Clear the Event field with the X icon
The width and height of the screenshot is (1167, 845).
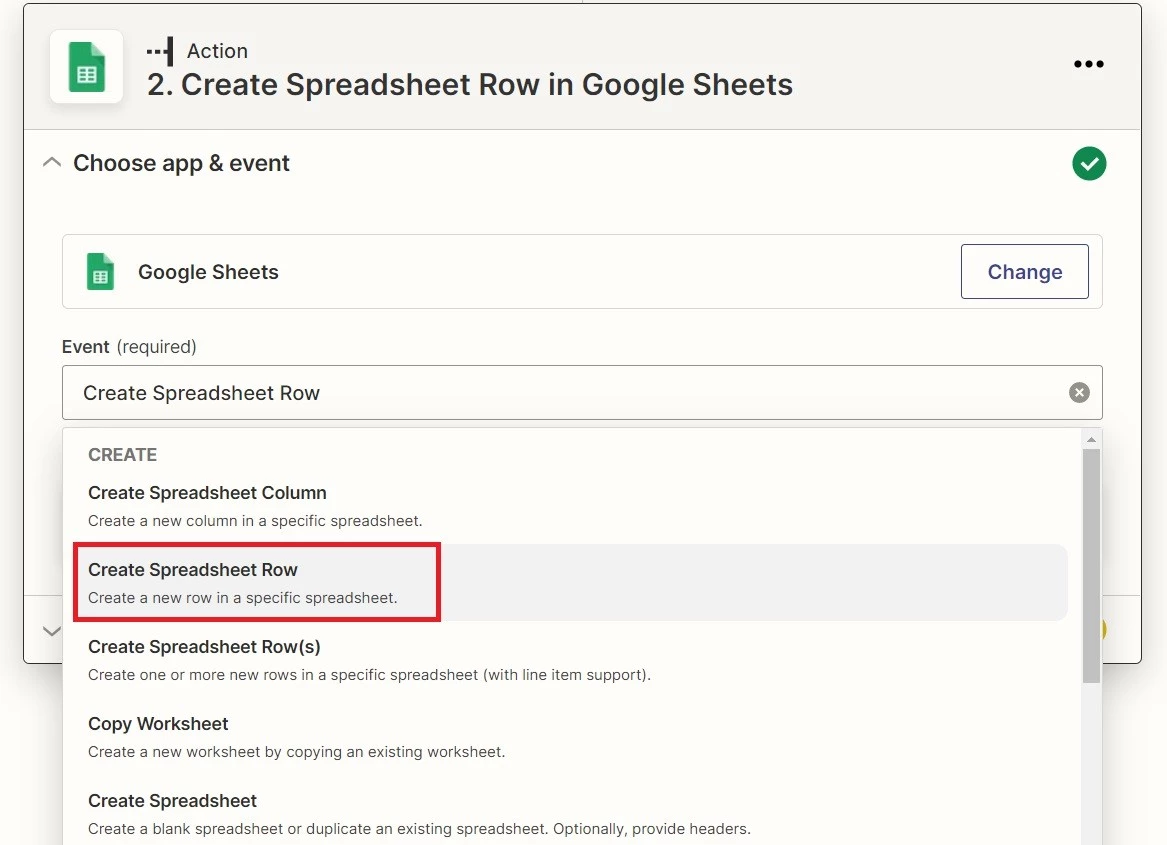(x=1079, y=392)
